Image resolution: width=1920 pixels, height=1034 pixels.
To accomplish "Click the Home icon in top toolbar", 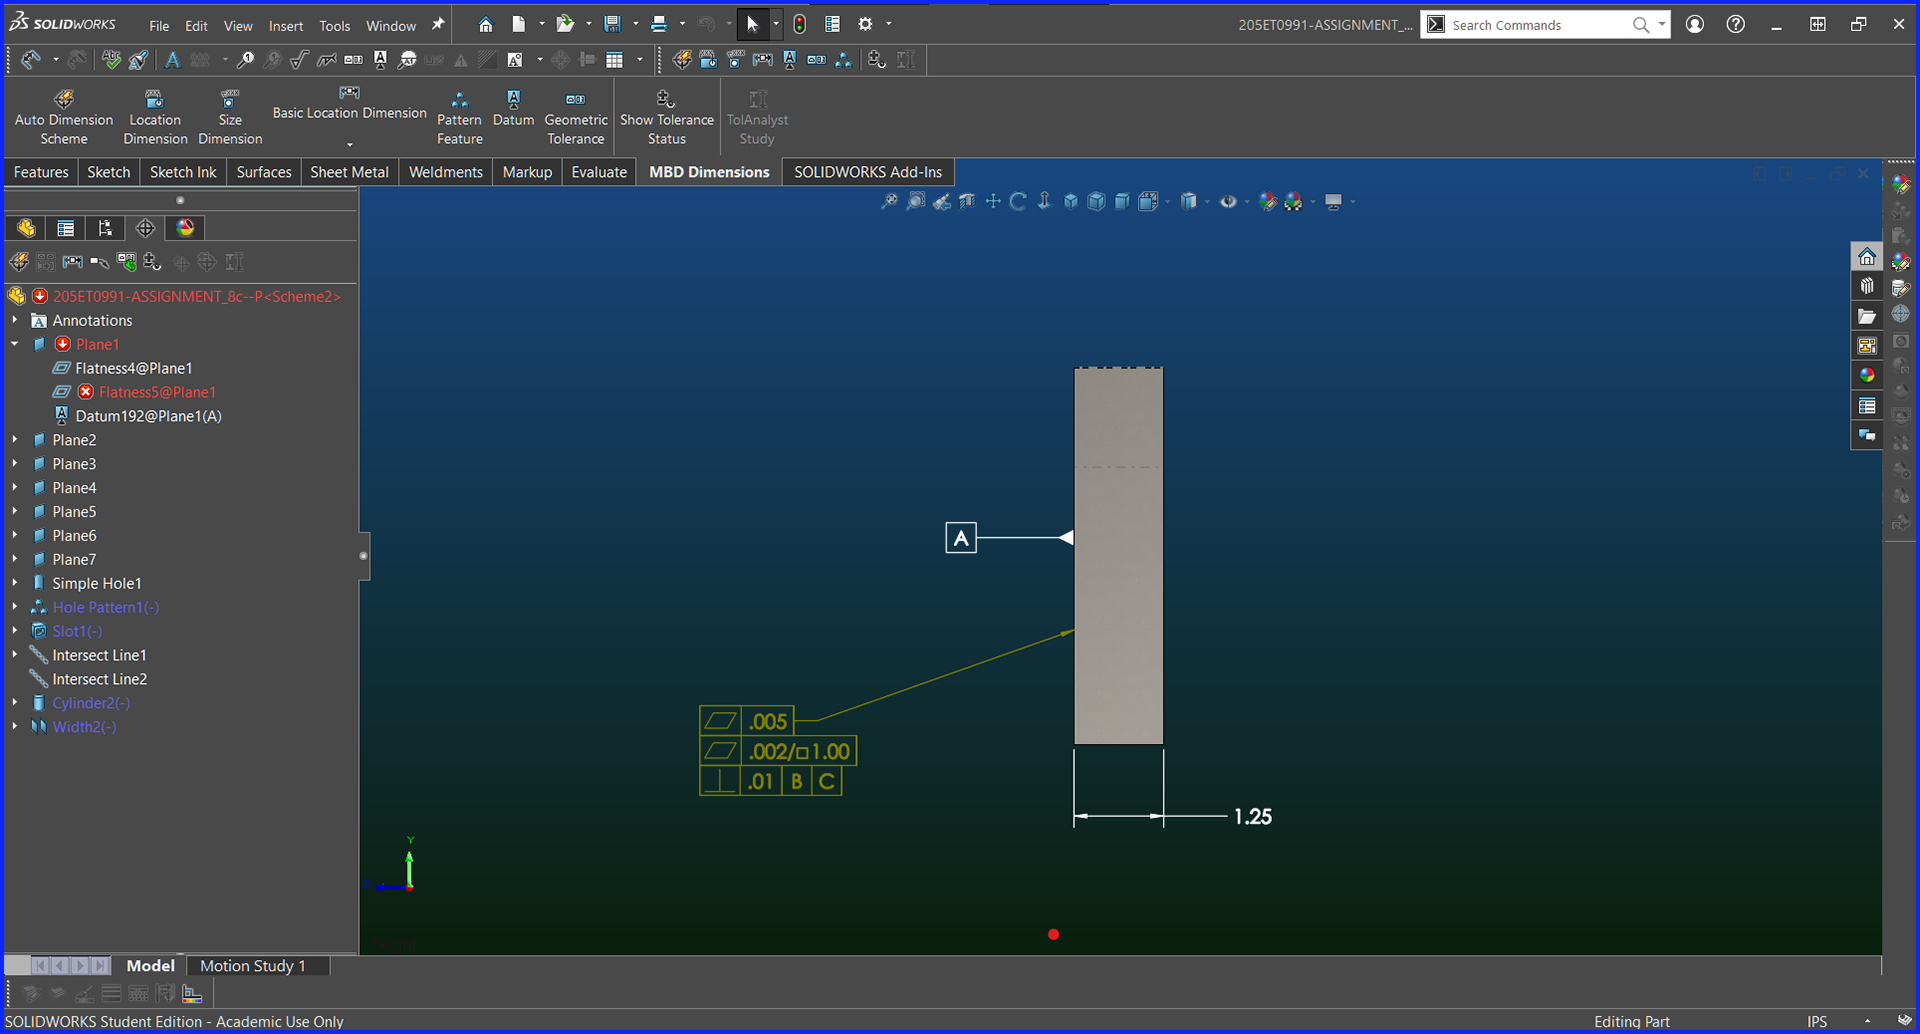I will coord(485,24).
